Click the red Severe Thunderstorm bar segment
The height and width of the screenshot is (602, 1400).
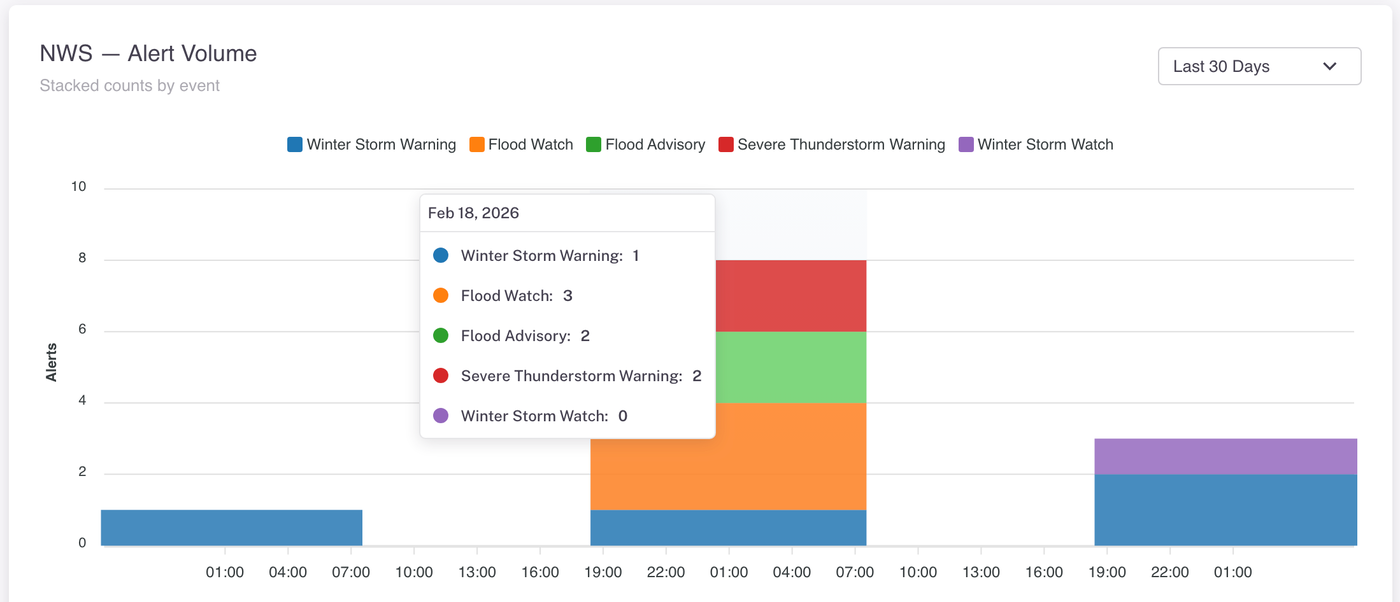[790, 295]
